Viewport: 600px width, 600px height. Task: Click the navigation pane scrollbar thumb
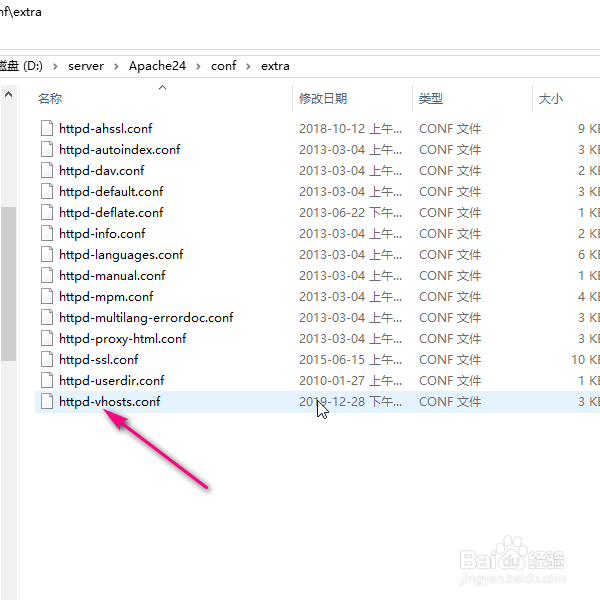[x=8, y=284]
